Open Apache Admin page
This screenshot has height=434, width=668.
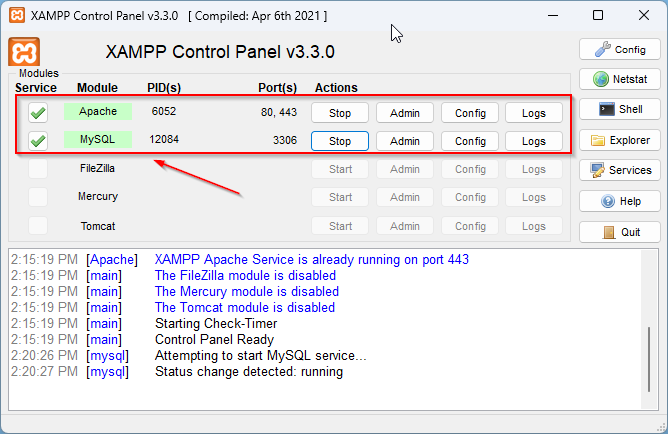coord(405,113)
